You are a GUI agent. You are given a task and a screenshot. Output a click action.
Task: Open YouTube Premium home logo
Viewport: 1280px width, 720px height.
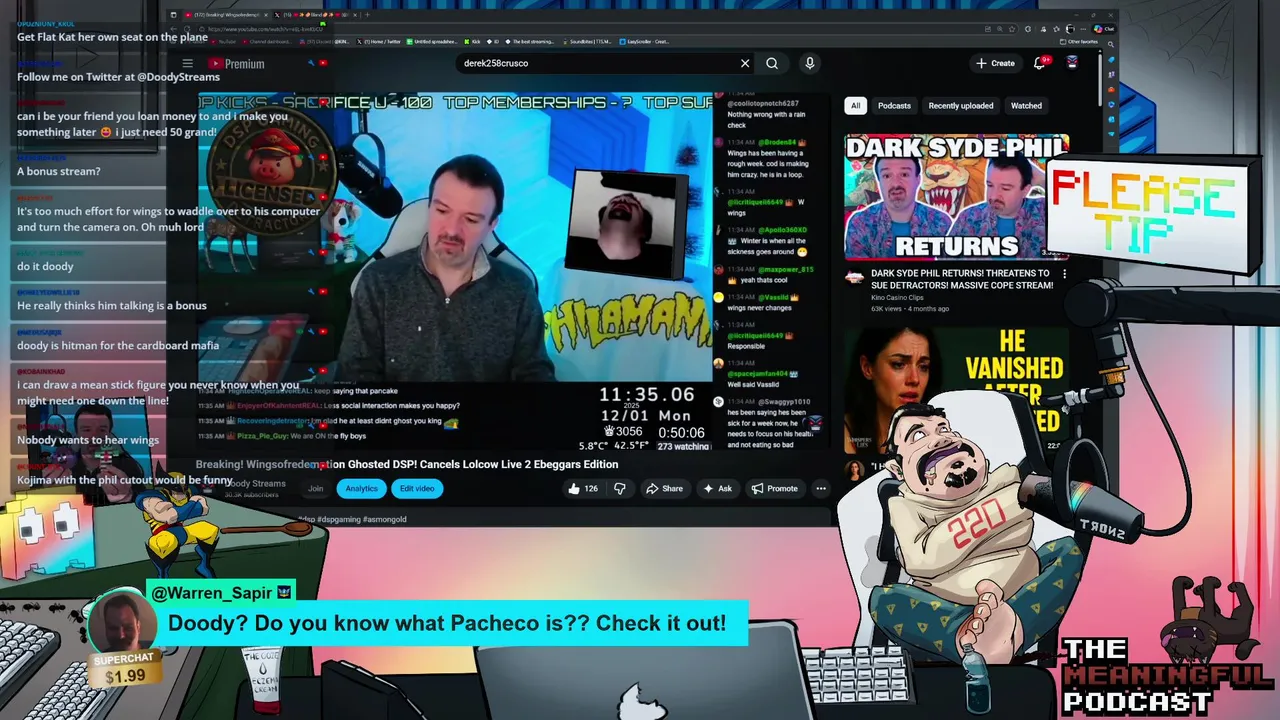236,63
